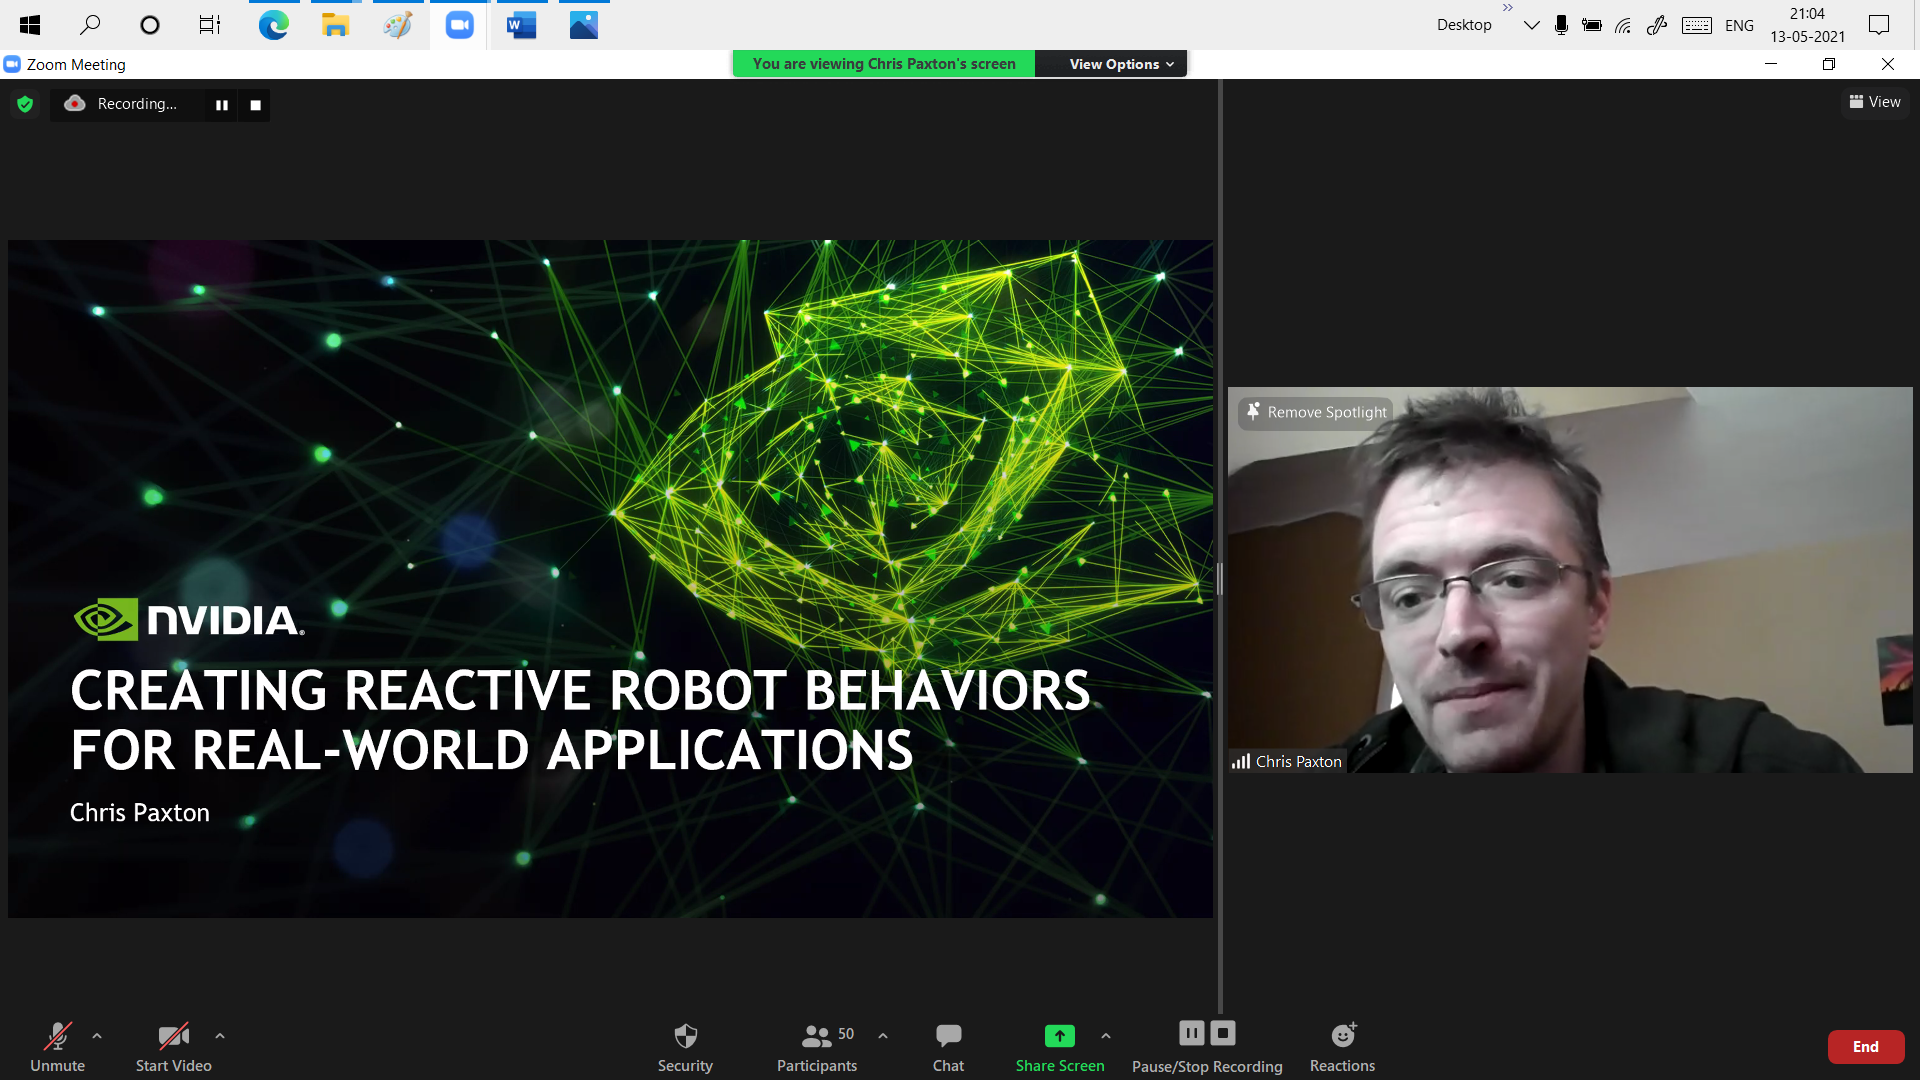Open the Action Center notifications
1920x1080 pixels.
[1879, 25]
